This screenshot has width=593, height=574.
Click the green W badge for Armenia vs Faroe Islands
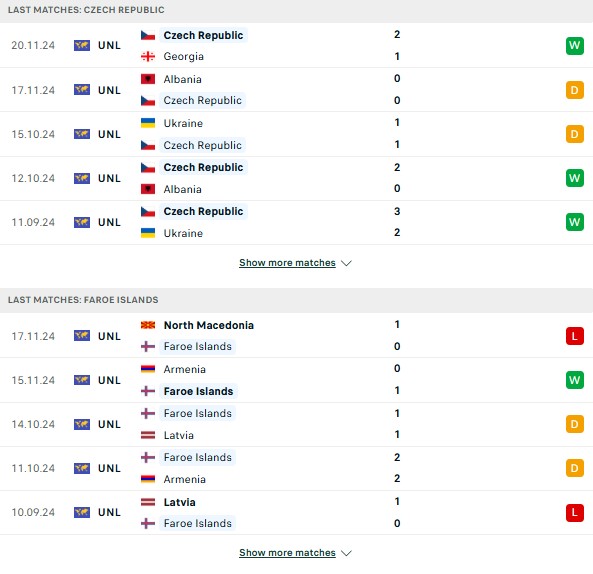pyautogui.click(x=574, y=380)
